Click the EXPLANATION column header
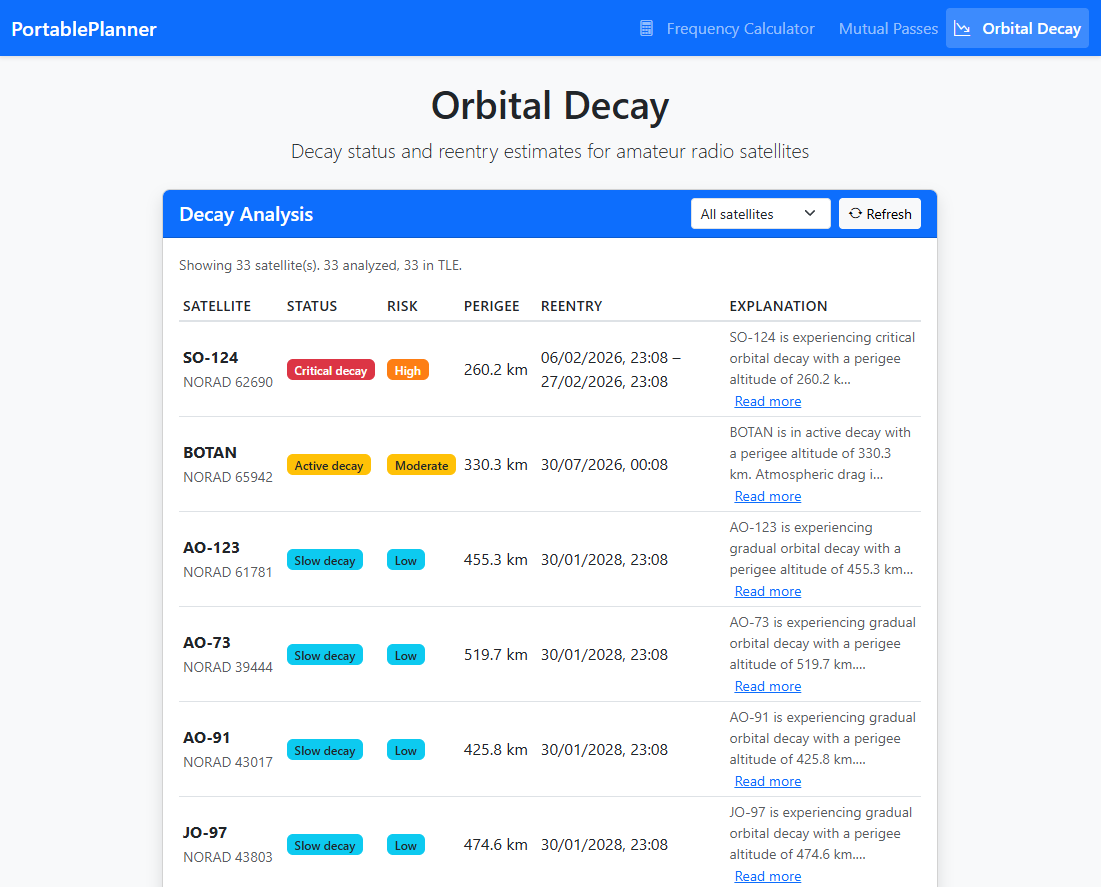Viewport: 1101px width, 887px height. tap(778, 305)
